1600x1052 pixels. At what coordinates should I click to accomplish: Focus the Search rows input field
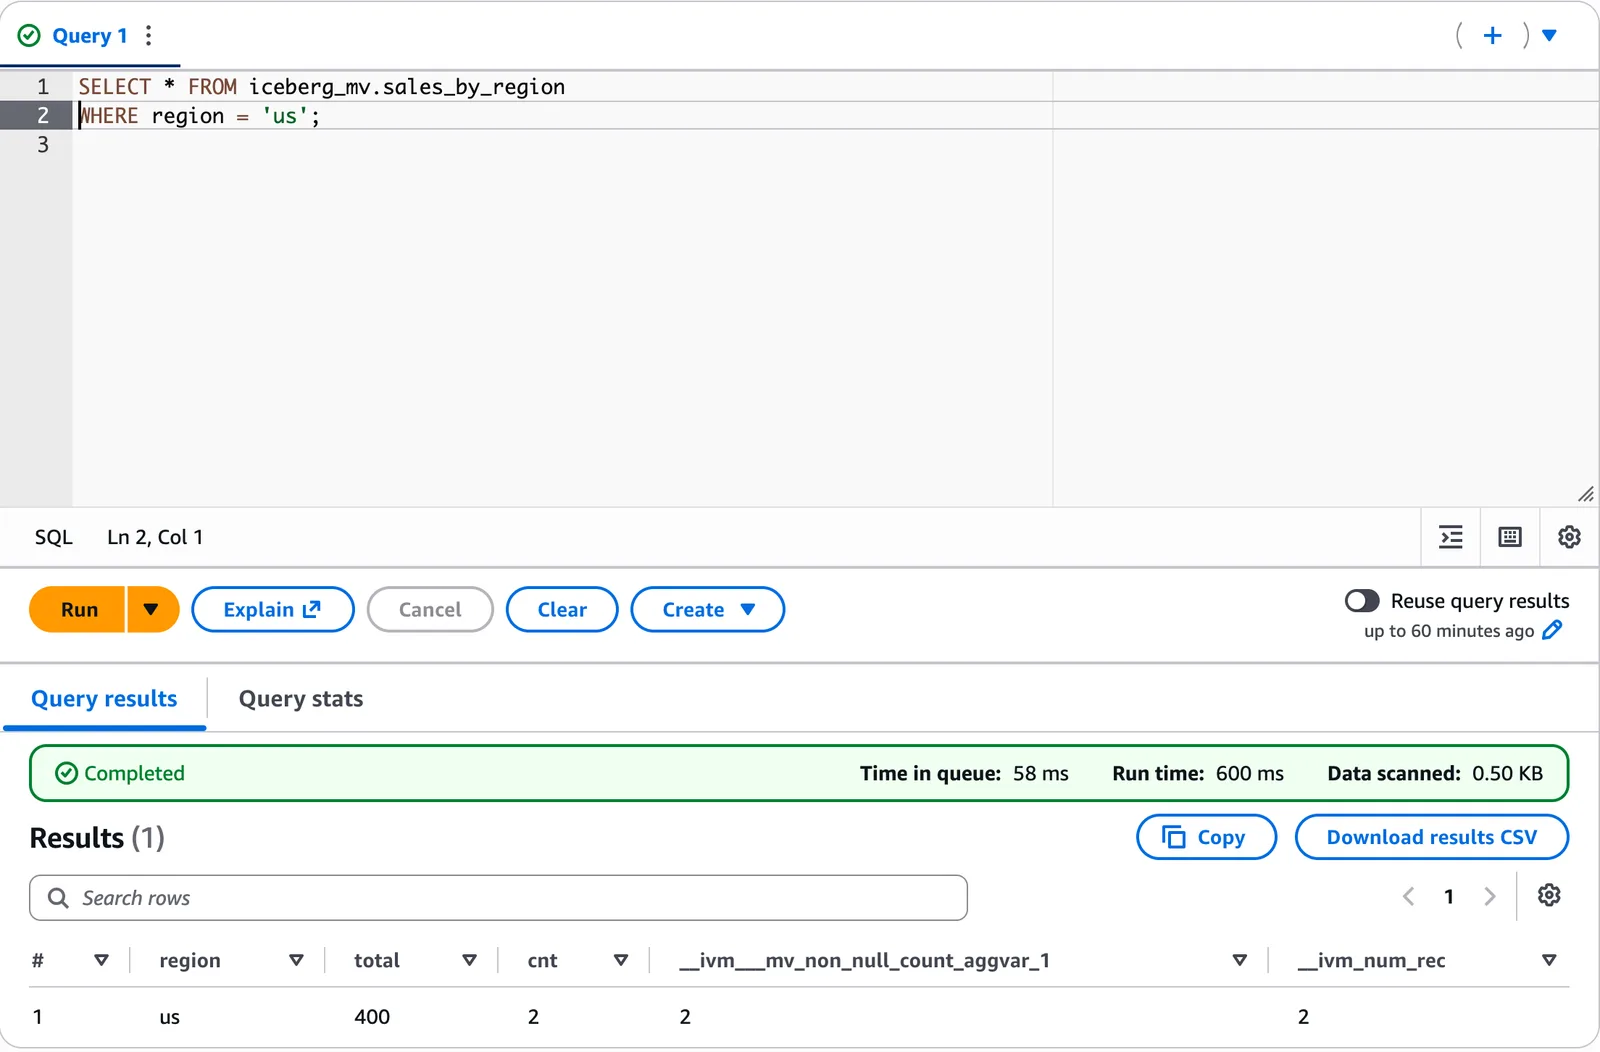(498, 898)
